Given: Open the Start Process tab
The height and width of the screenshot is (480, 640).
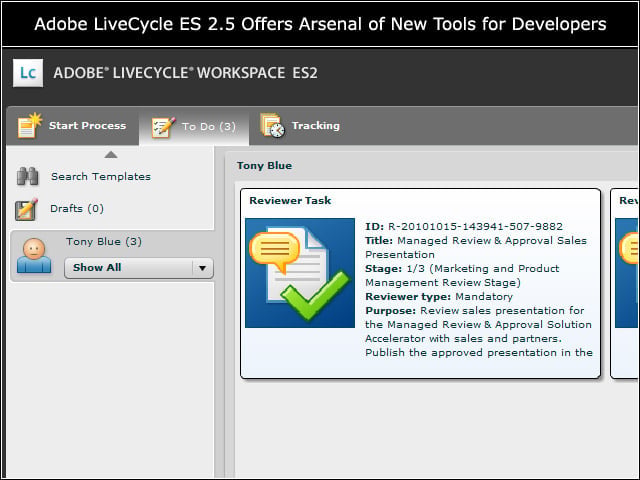Looking at the screenshot, I should point(72,126).
